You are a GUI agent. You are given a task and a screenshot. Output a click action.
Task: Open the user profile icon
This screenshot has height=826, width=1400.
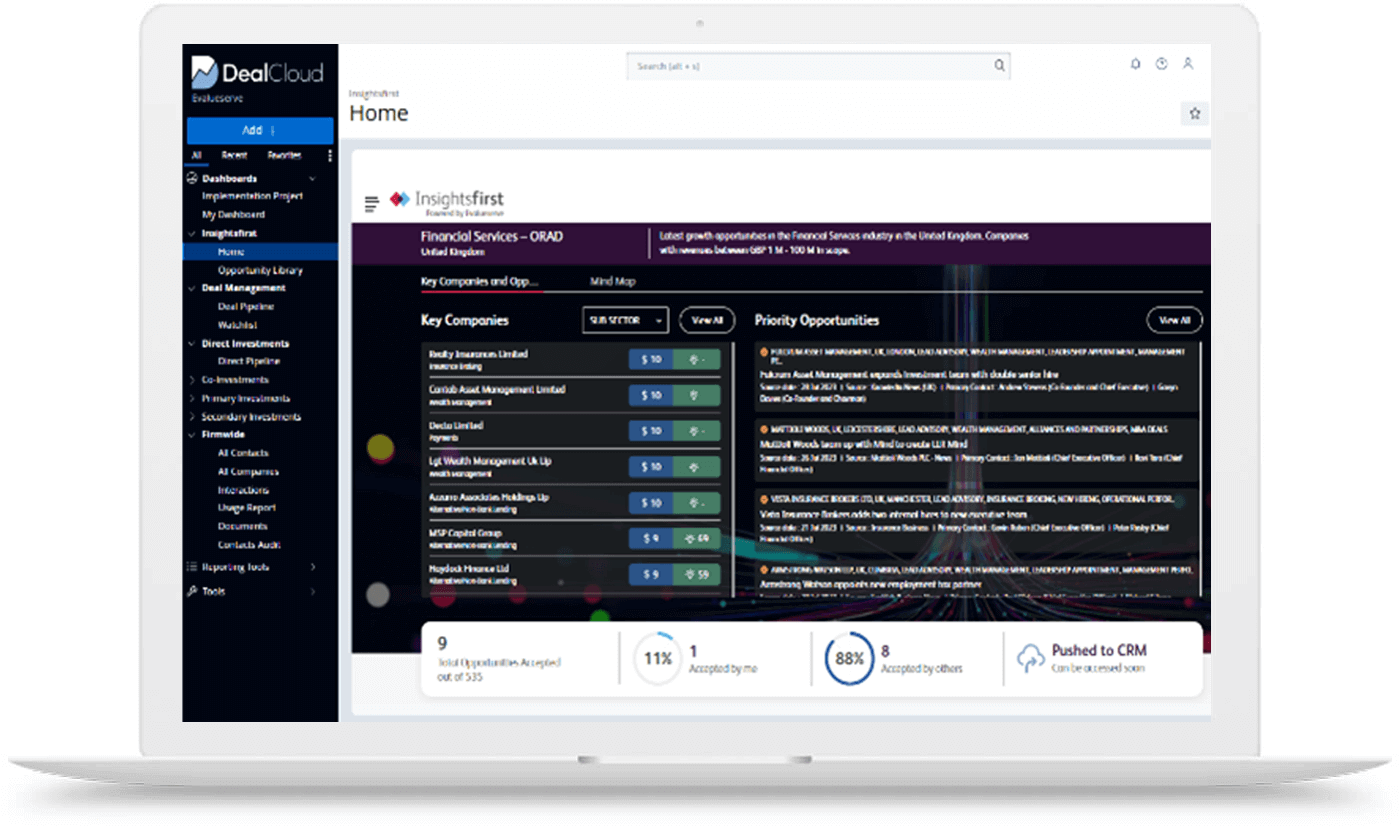coord(1188,63)
